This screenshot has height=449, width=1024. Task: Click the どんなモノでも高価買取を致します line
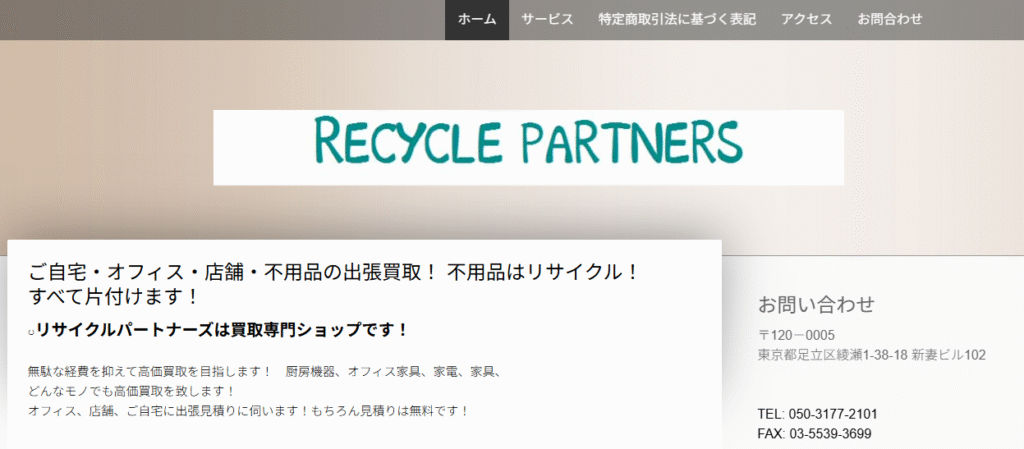131,392
